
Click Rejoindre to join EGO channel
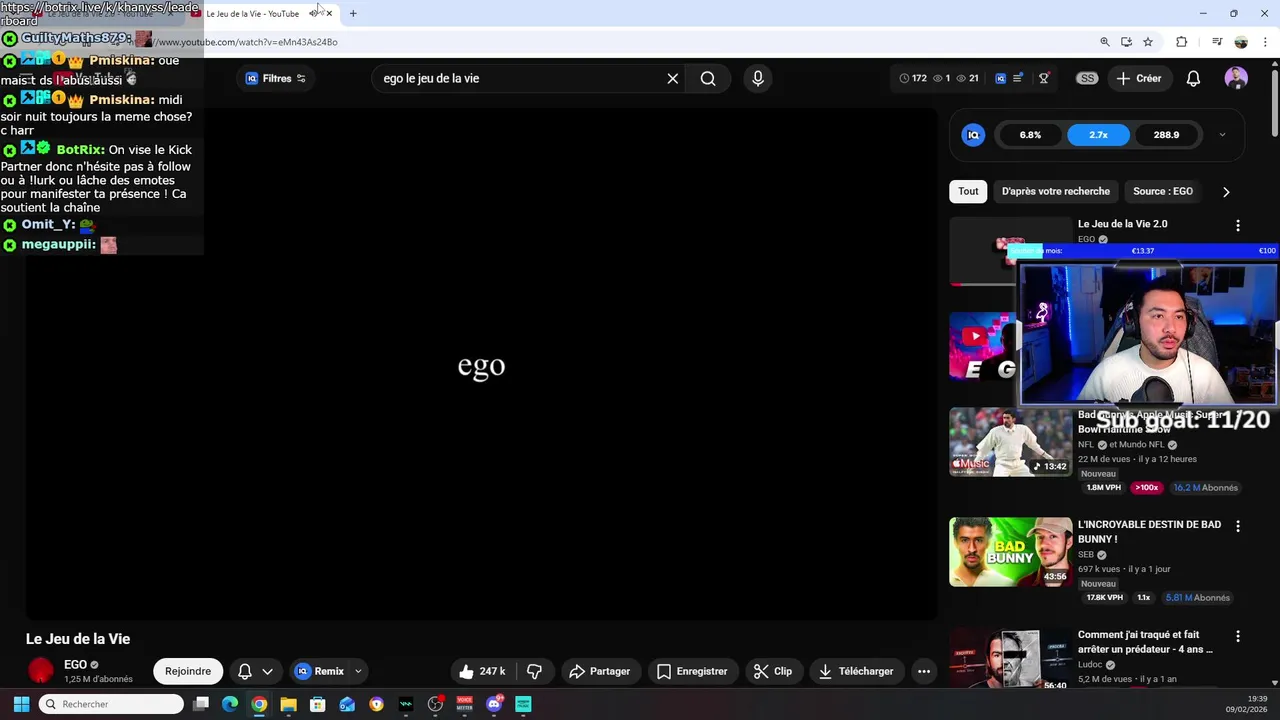[188, 671]
